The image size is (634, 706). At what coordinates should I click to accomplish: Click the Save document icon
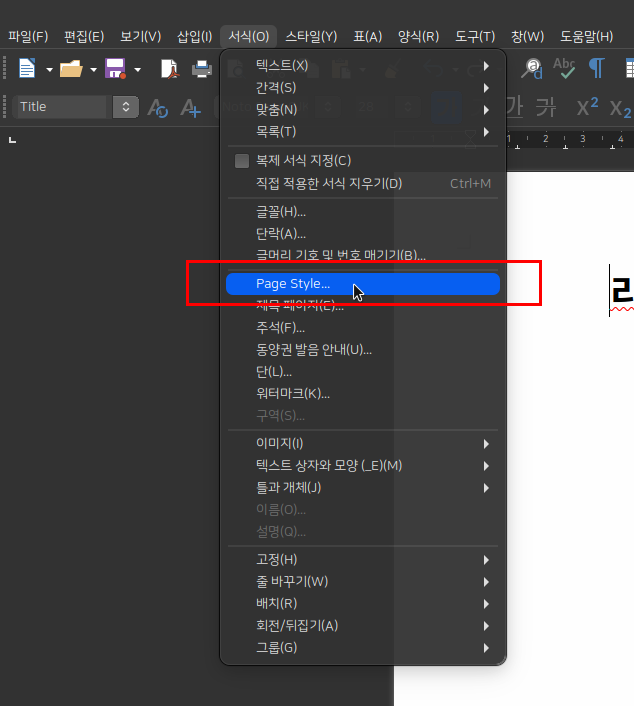click(x=115, y=69)
